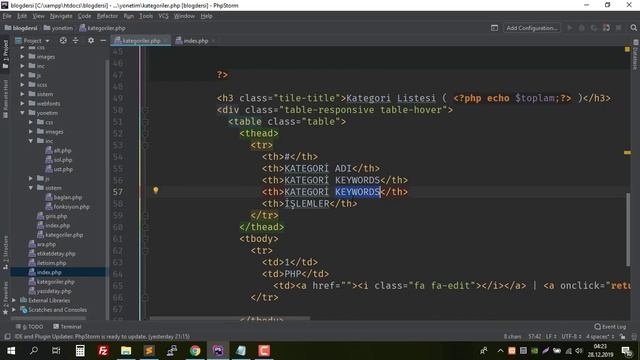Expand the scss folder

pos(22,84)
